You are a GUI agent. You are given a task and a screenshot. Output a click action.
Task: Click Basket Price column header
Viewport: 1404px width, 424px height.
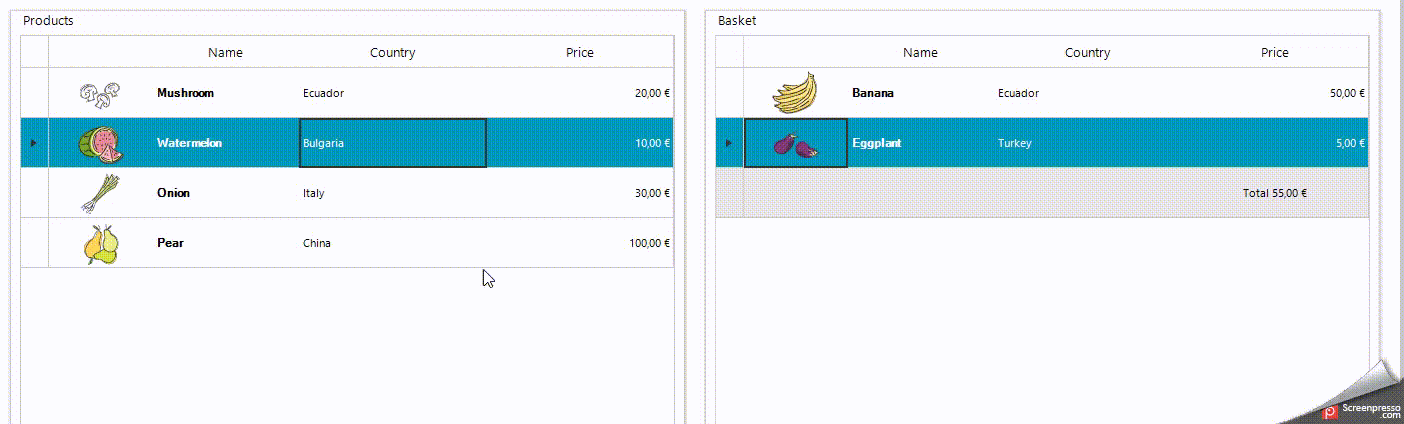click(x=1274, y=53)
